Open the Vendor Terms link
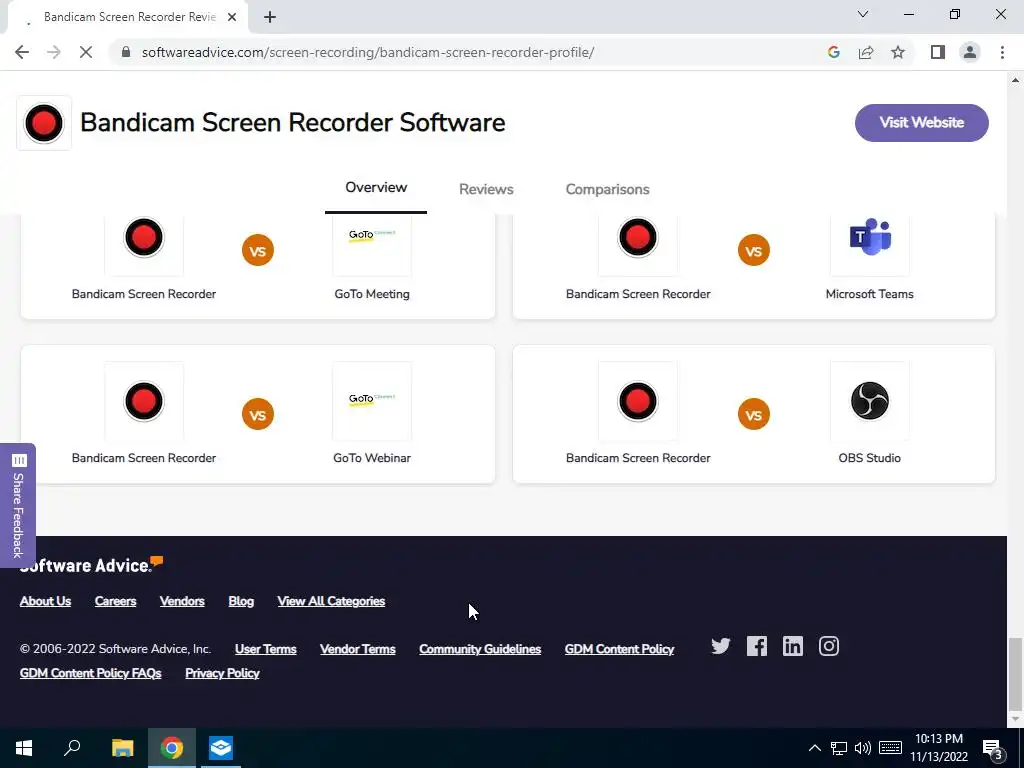The width and height of the screenshot is (1024, 768). tap(358, 649)
